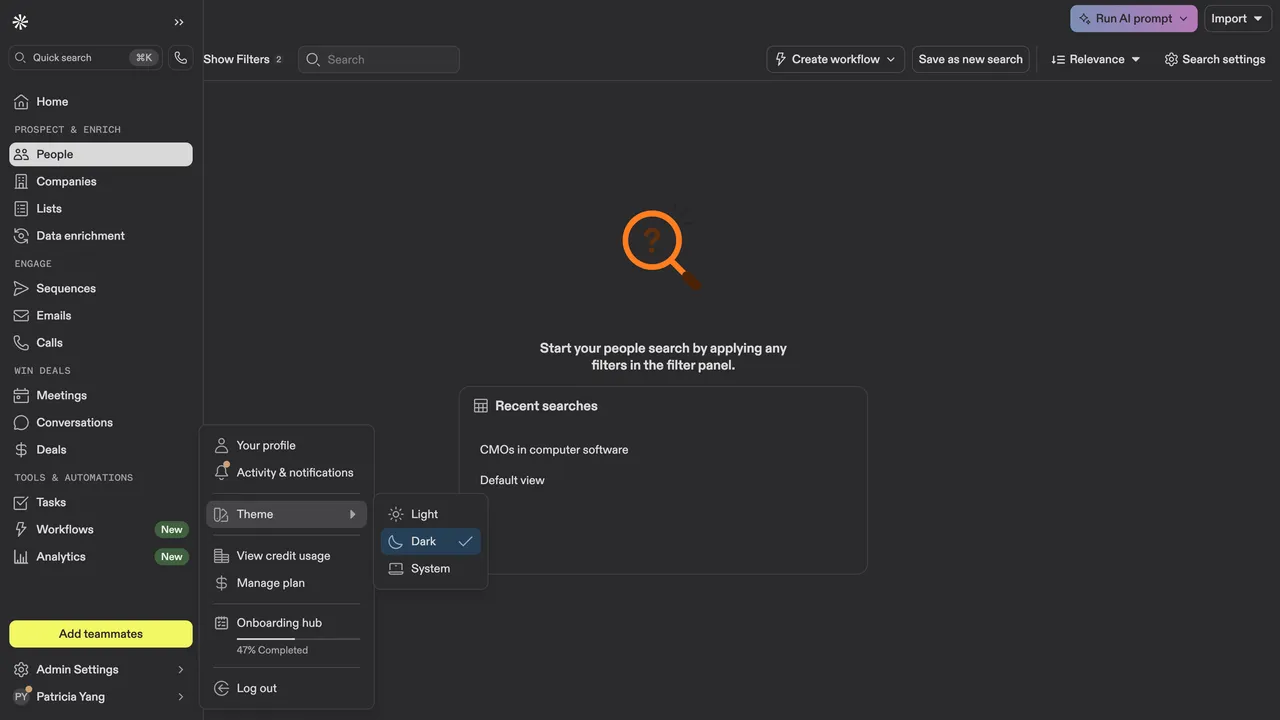Click the Conversations bubble icon
Viewport: 1280px width, 720px height.
point(21,423)
